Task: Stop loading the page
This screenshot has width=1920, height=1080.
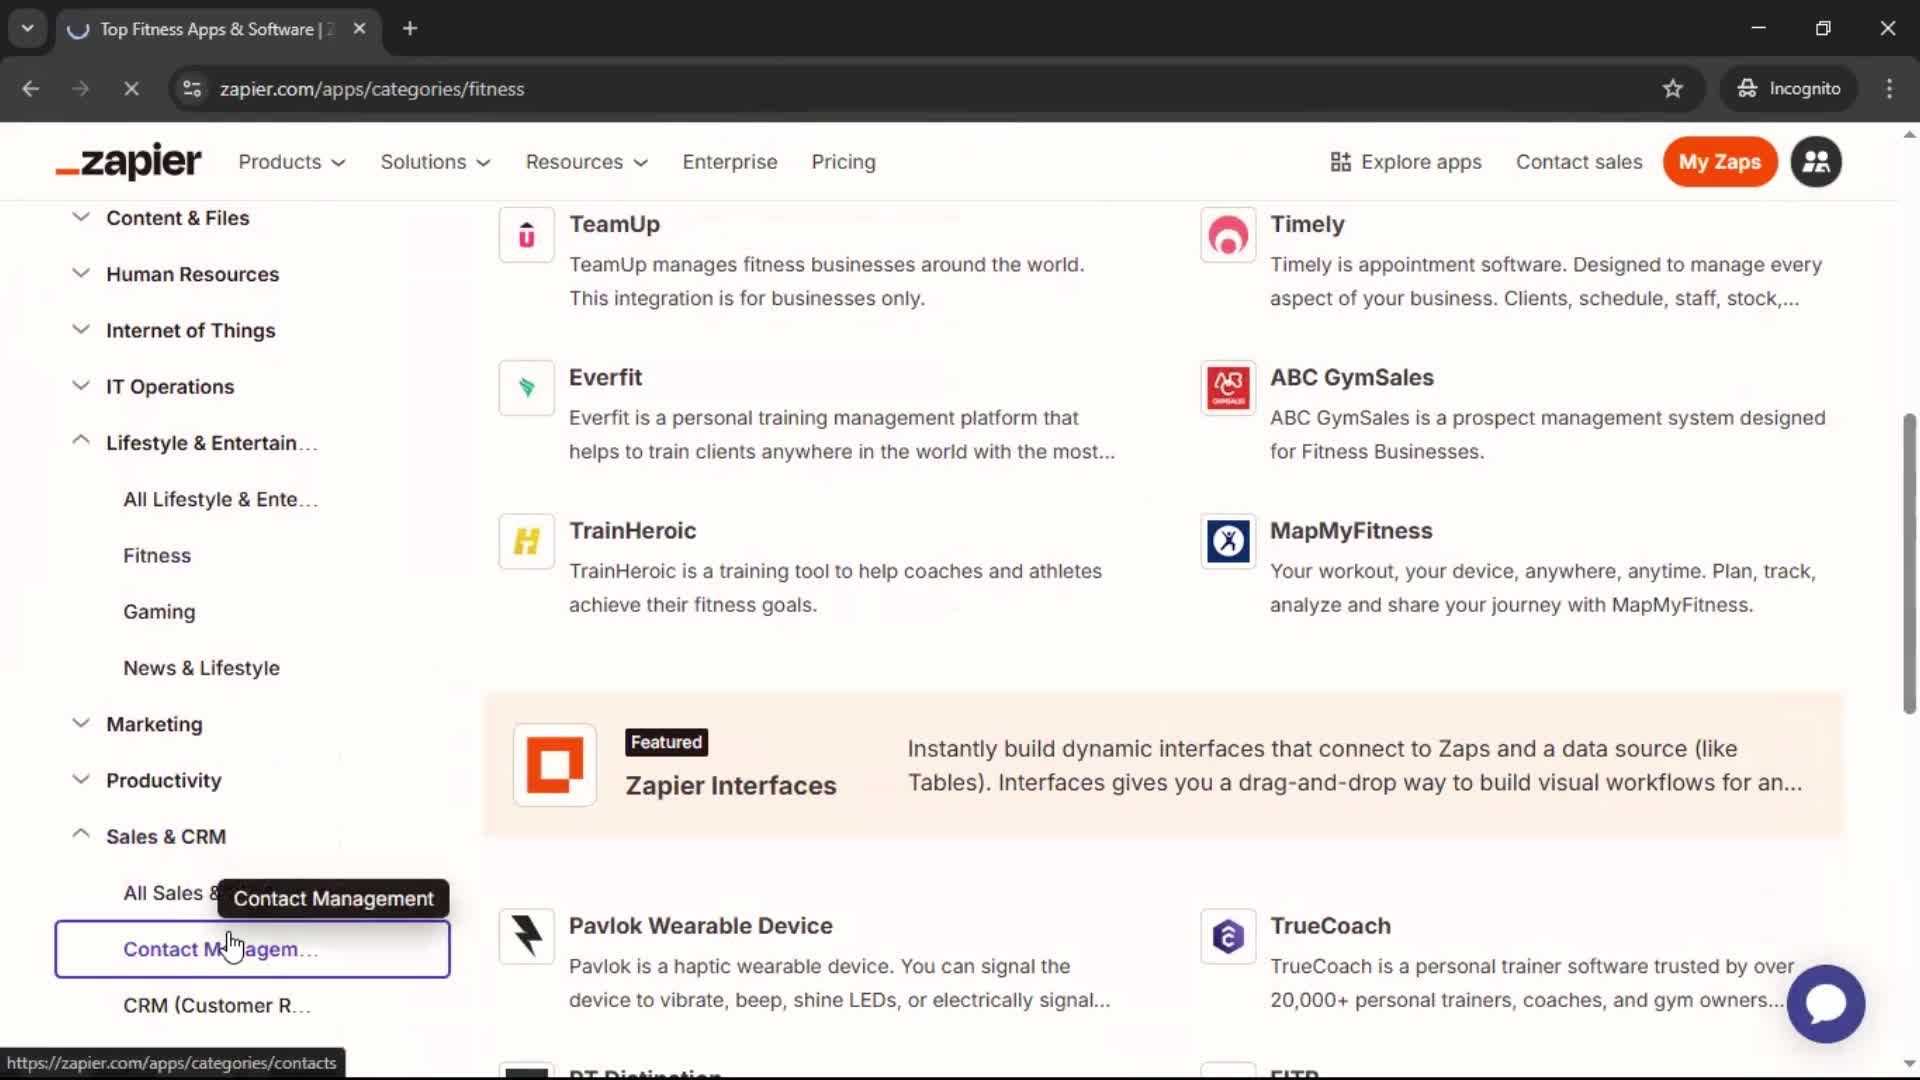Action: 131,89
